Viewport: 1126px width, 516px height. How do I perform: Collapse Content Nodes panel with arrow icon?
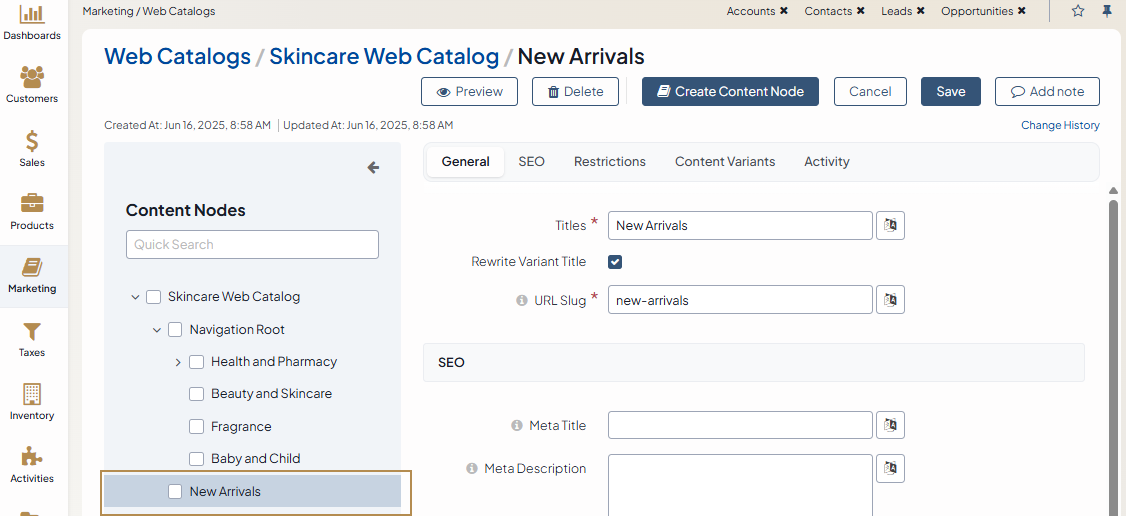click(373, 168)
